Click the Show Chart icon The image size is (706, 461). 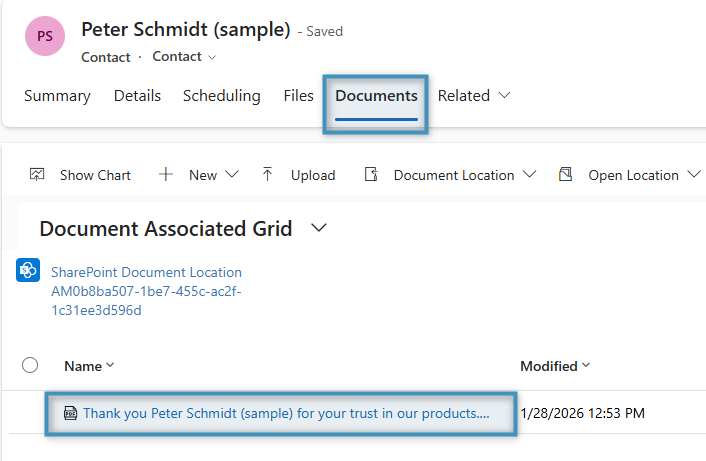click(x=37, y=174)
